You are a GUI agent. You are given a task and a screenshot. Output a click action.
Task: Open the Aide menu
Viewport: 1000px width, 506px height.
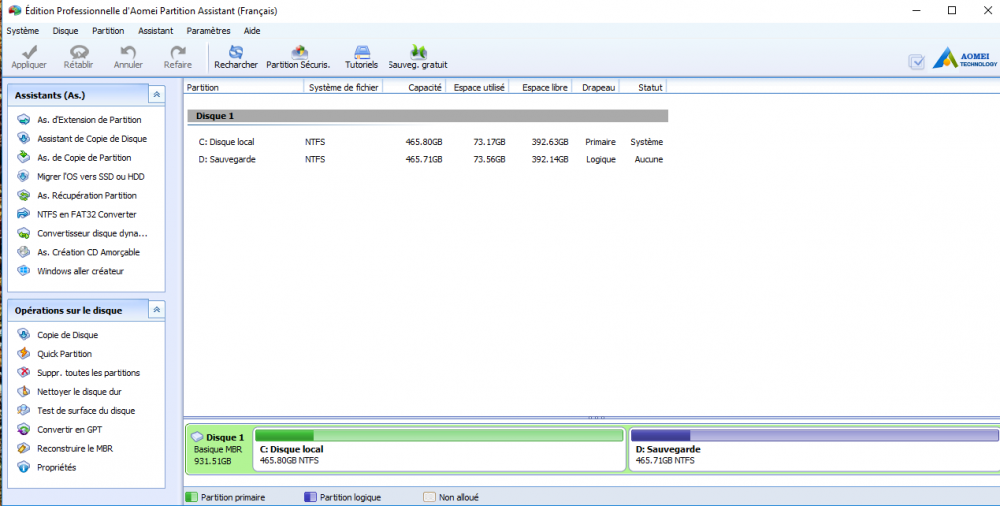pos(252,31)
